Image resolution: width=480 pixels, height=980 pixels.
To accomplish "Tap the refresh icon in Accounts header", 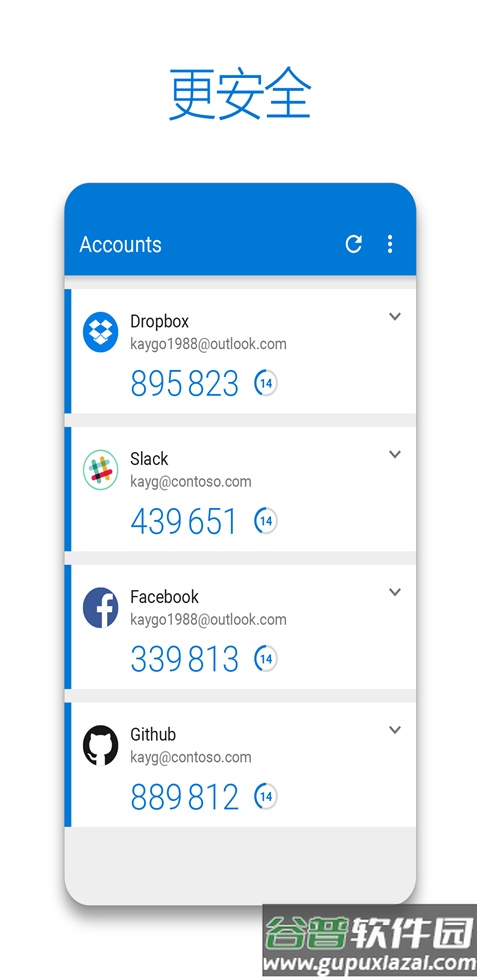I will tap(354, 244).
